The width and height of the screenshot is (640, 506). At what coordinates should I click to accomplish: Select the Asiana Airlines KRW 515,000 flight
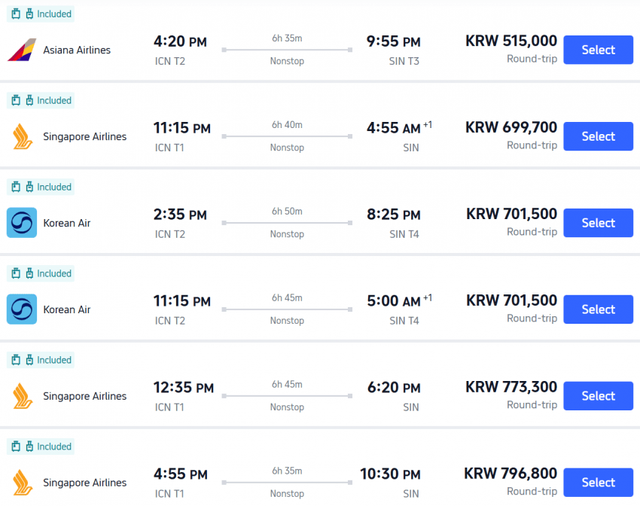(598, 50)
